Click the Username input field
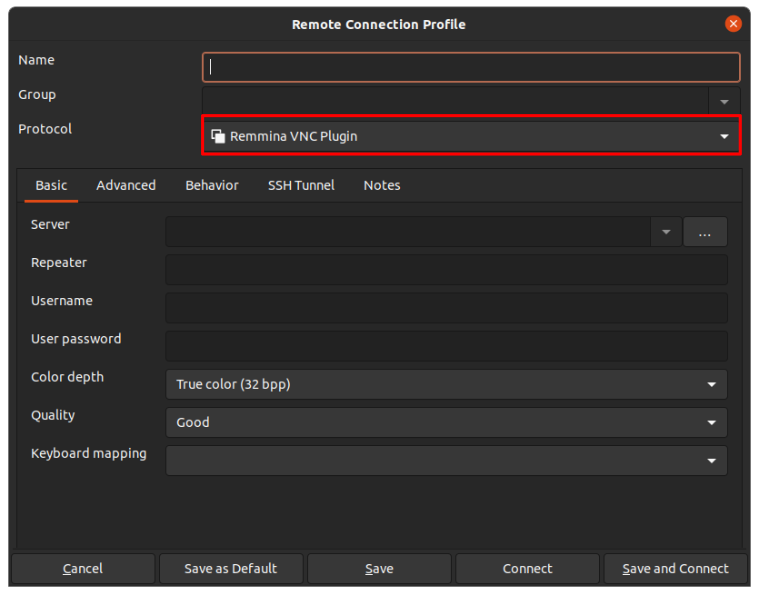Screen dimensions: 759x595 pyautogui.click(x=446, y=308)
